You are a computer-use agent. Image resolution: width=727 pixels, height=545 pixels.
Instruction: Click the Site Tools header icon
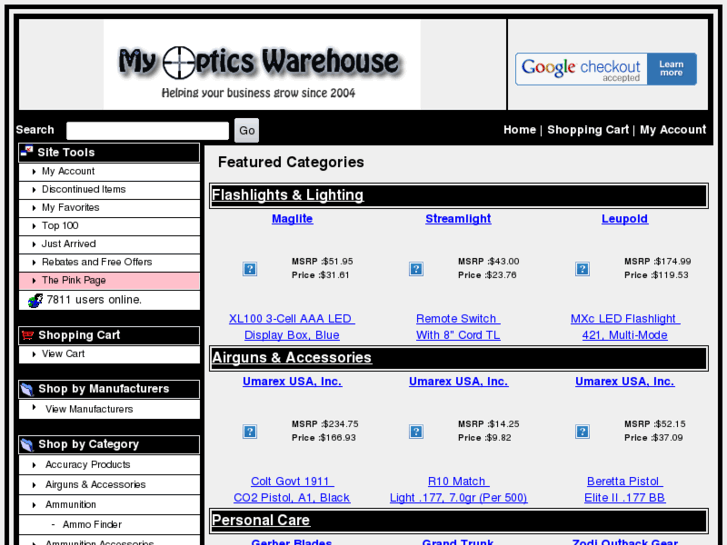click(x=27, y=152)
